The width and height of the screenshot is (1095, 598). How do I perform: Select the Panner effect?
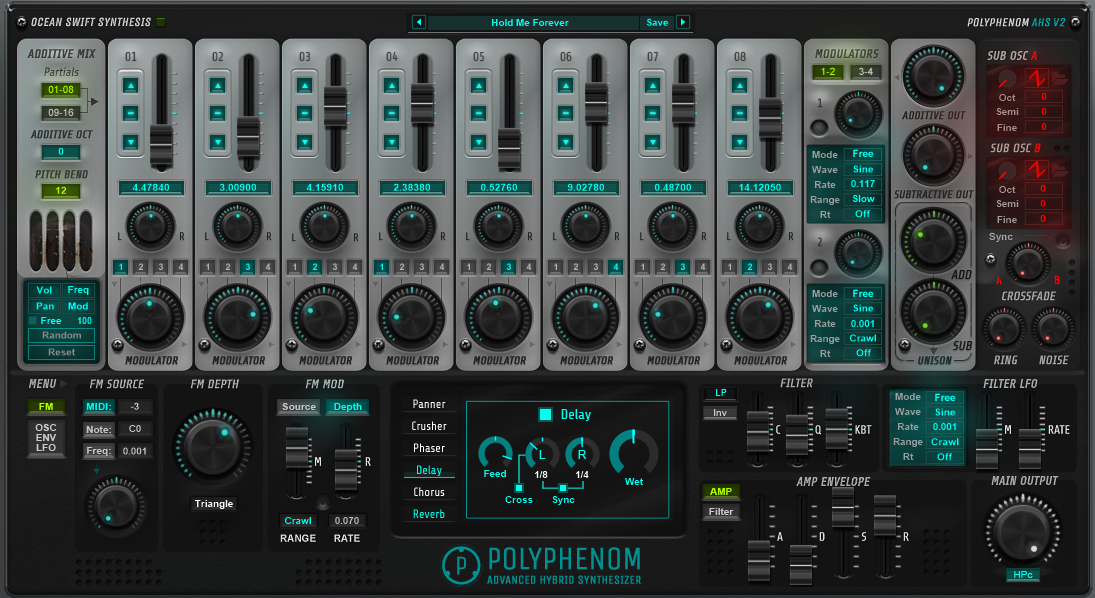click(429, 404)
